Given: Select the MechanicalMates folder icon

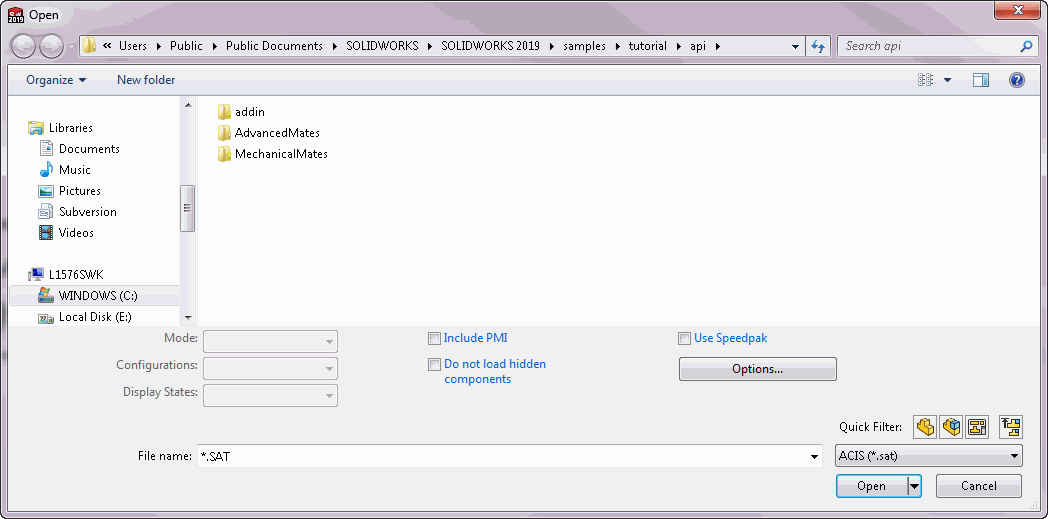Looking at the screenshot, I should pos(225,154).
